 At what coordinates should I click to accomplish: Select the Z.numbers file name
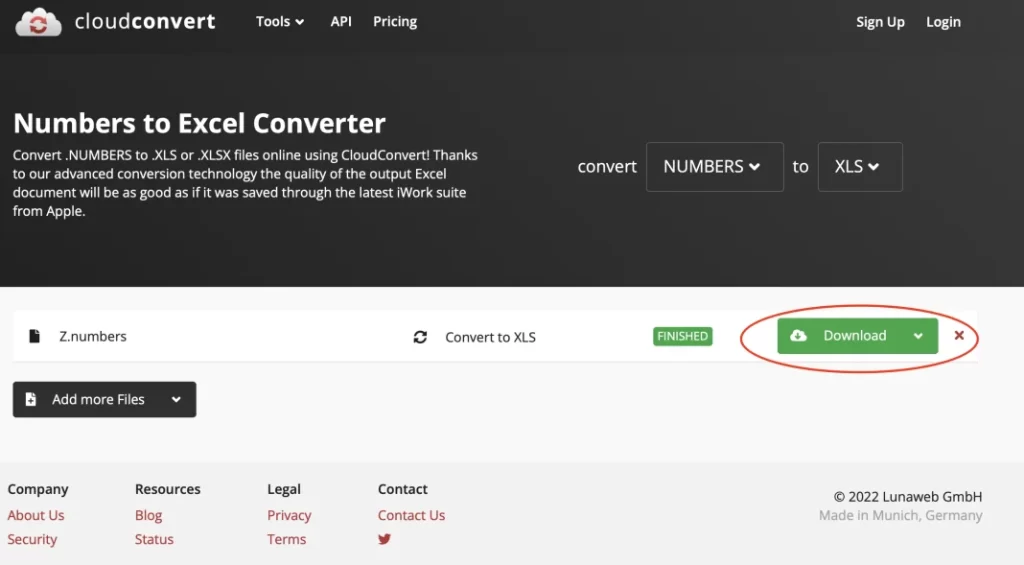93,336
